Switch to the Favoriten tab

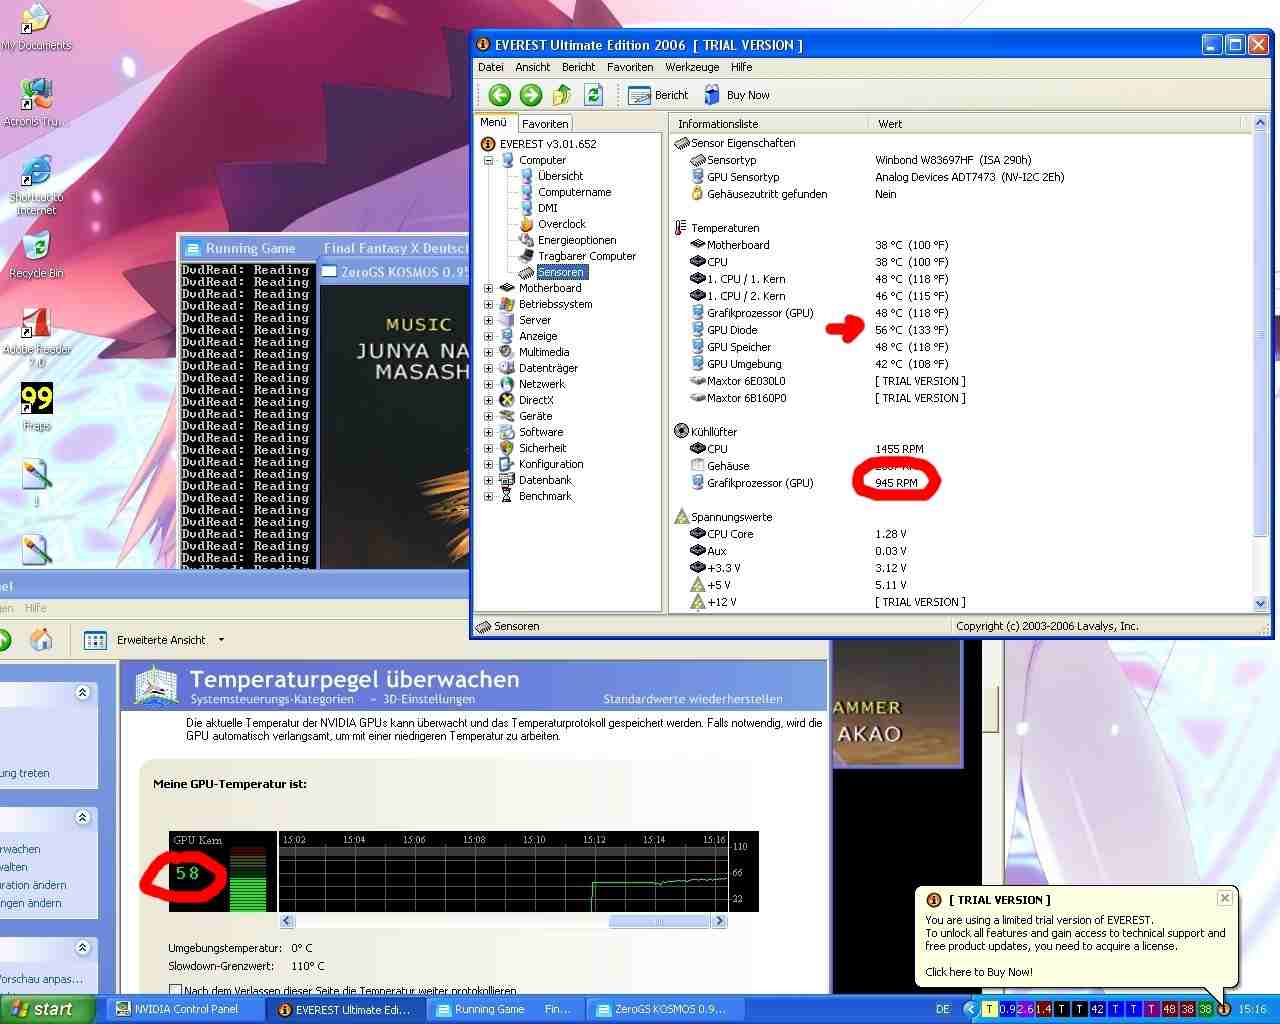[545, 124]
